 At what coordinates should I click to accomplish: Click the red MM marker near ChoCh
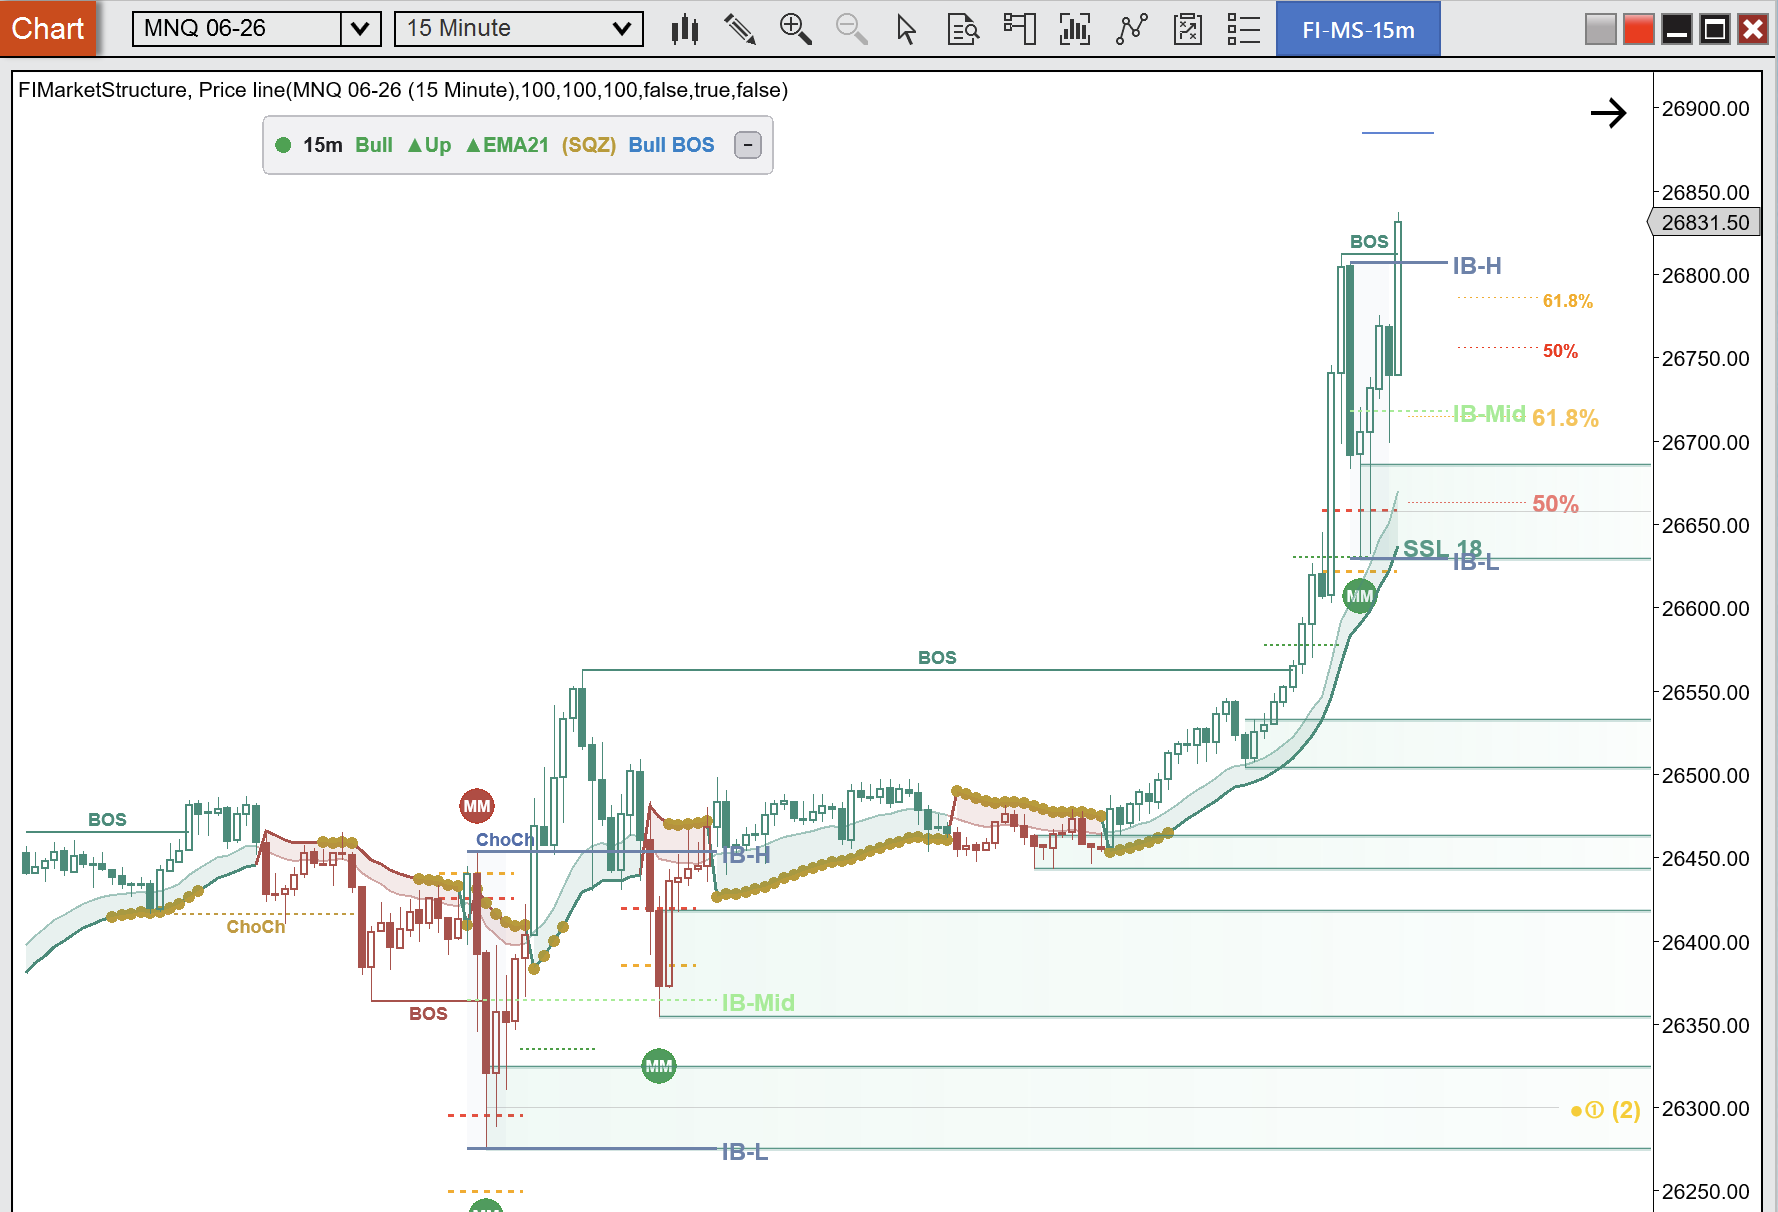(477, 806)
